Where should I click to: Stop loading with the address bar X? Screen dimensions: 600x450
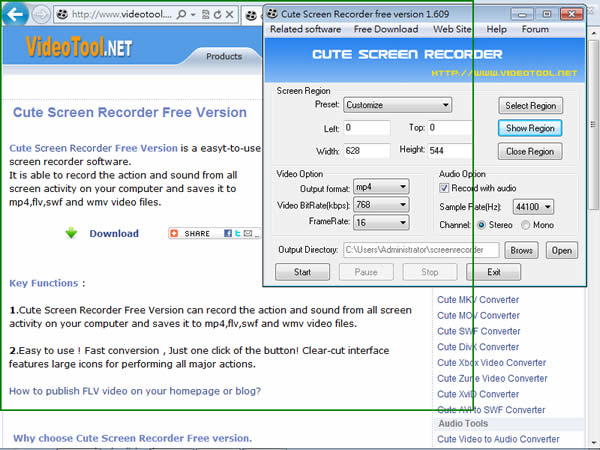[x=230, y=15]
